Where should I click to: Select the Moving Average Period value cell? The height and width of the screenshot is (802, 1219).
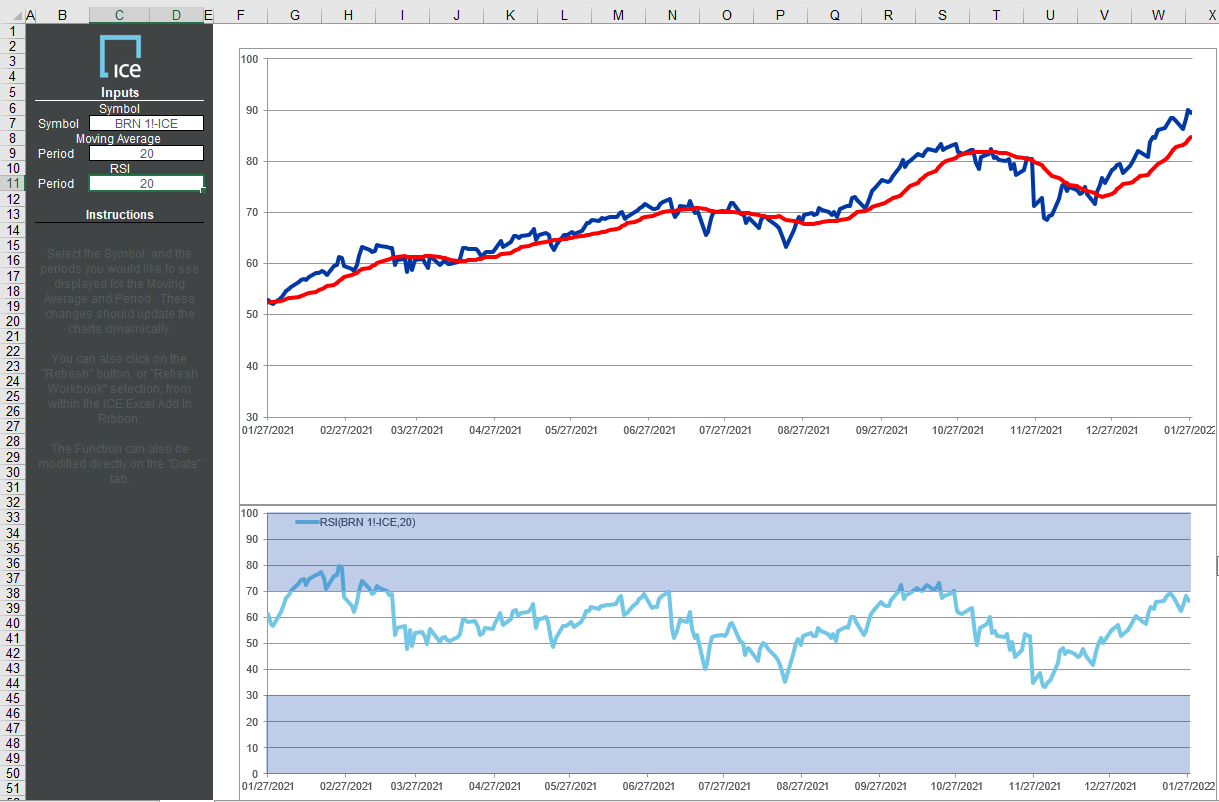coord(146,154)
